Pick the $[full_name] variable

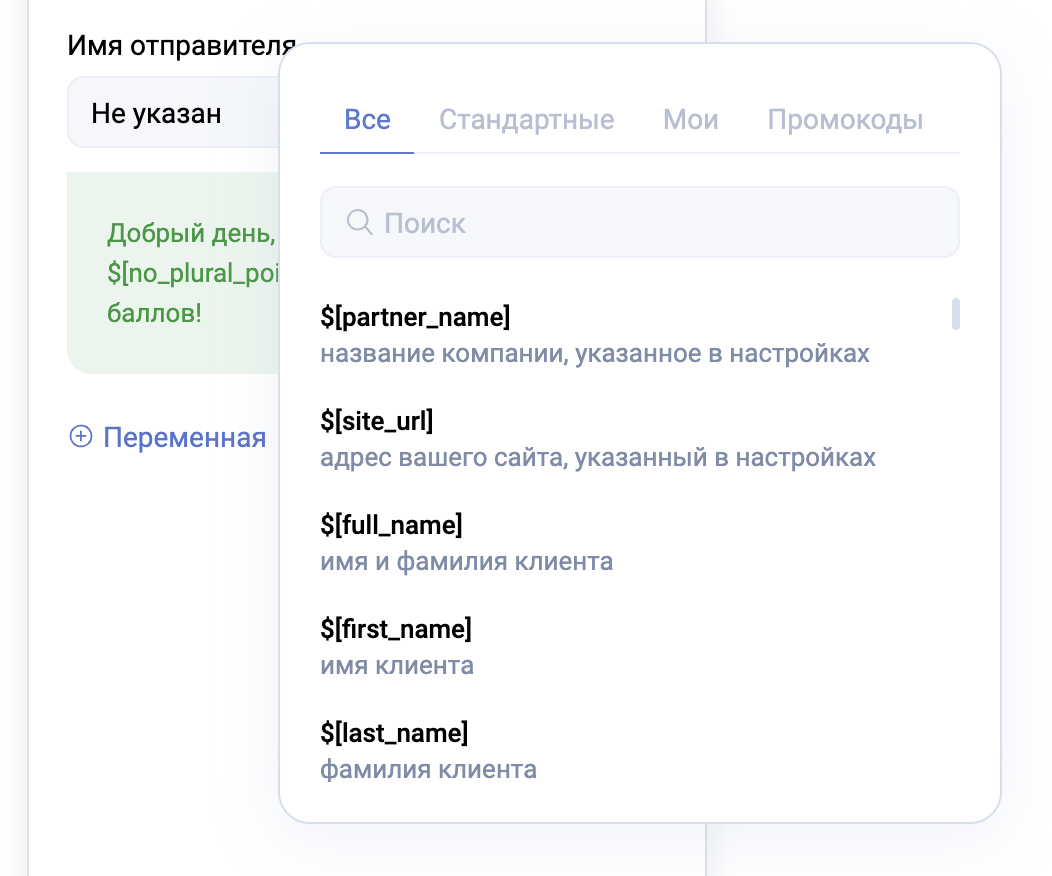pos(391,525)
